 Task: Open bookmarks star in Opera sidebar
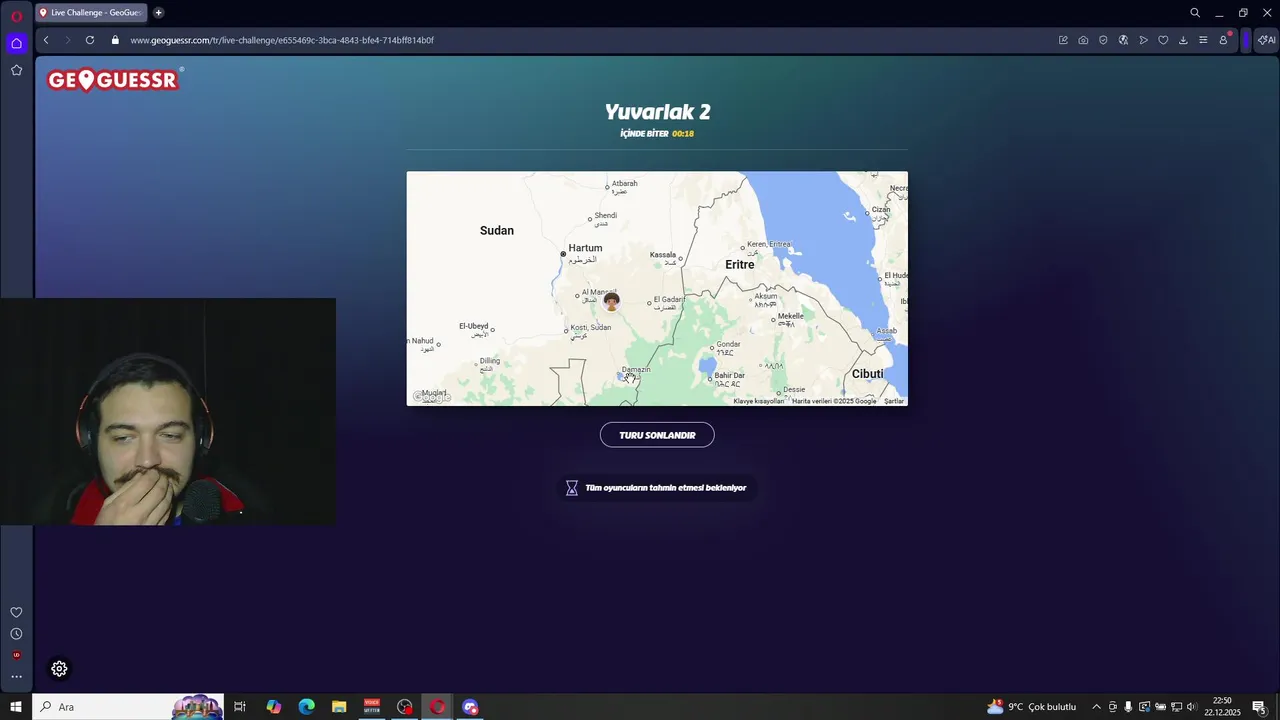coord(16,70)
